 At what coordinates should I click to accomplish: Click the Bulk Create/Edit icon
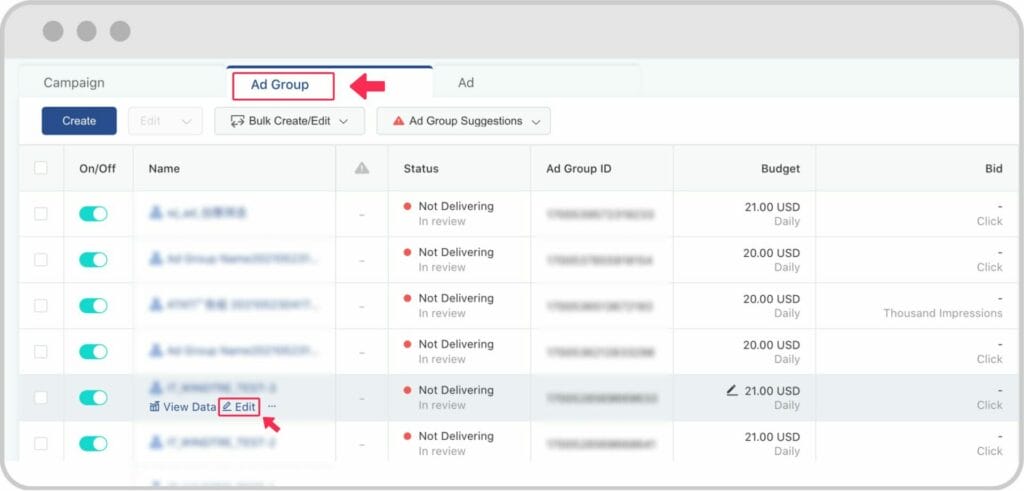pyautogui.click(x=237, y=121)
